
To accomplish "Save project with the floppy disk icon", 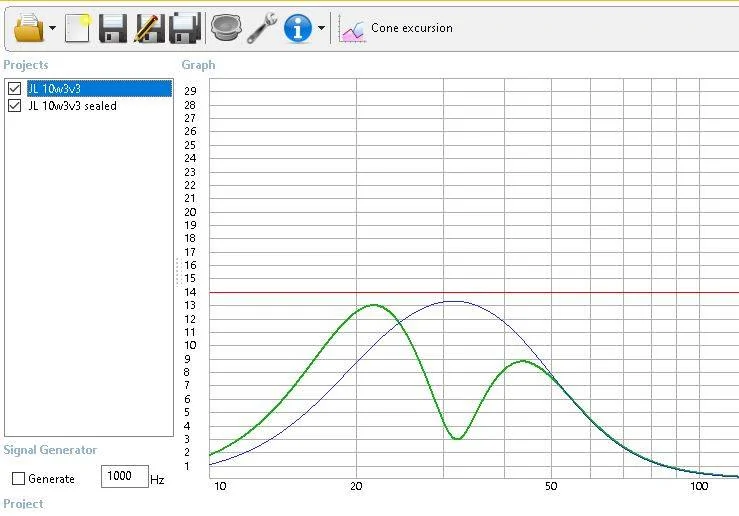I will [x=113, y=28].
